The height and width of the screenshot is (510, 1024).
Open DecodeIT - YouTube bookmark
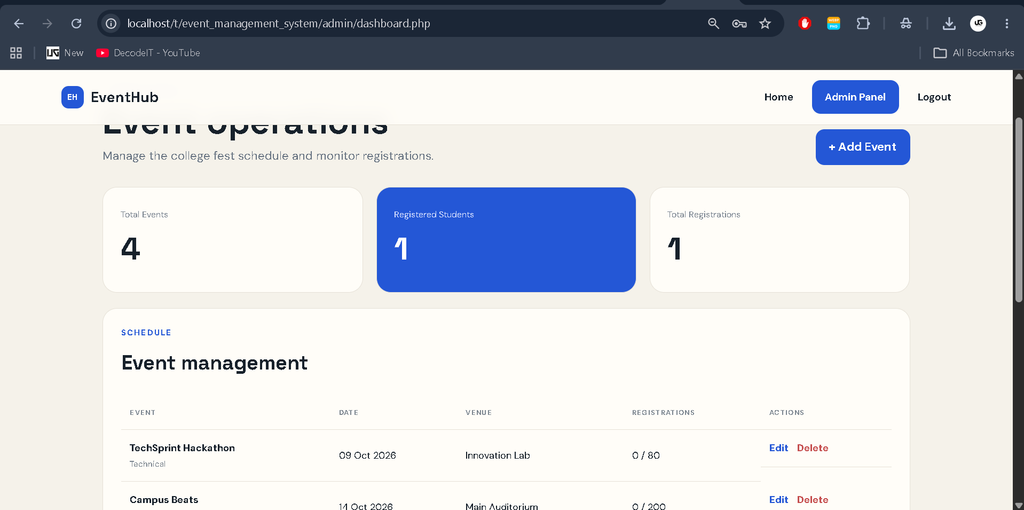(x=148, y=53)
